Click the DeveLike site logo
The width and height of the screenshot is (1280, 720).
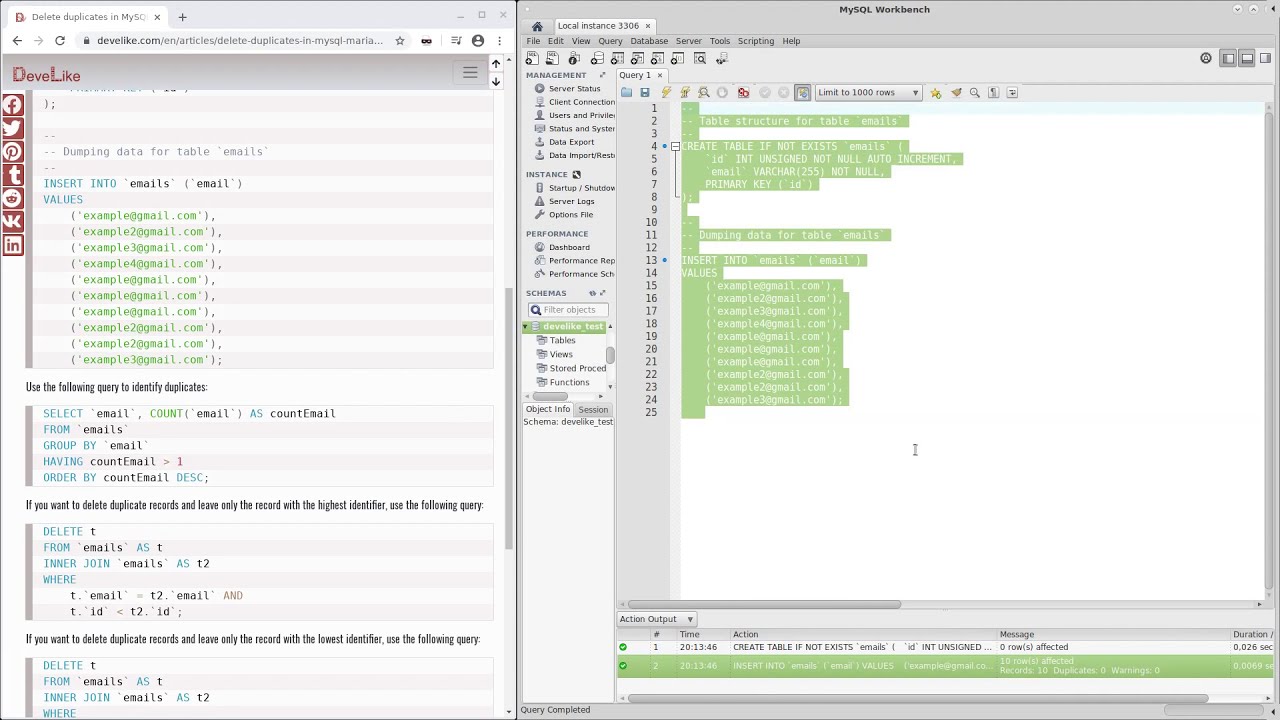click(x=47, y=75)
